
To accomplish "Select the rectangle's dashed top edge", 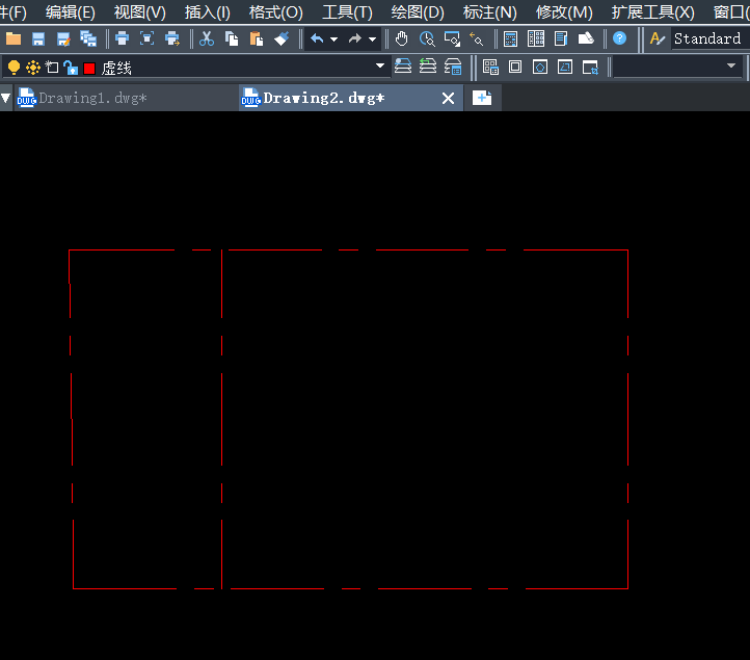I will 348,250.
